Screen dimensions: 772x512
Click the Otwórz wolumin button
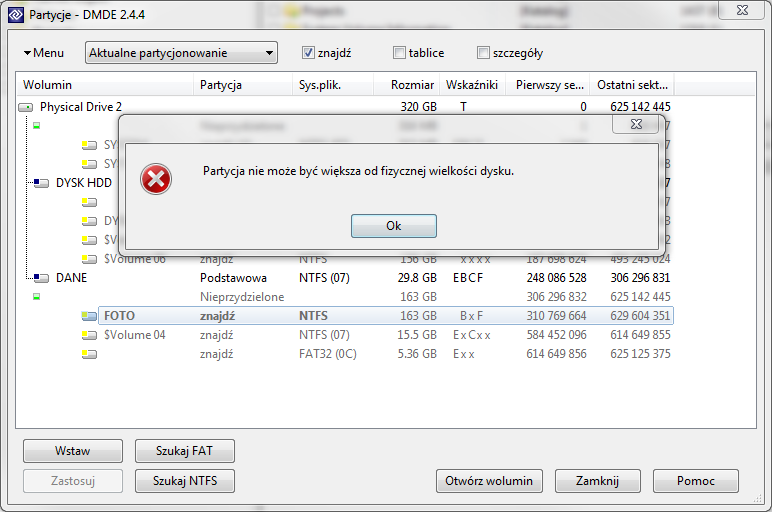[x=489, y=481]
